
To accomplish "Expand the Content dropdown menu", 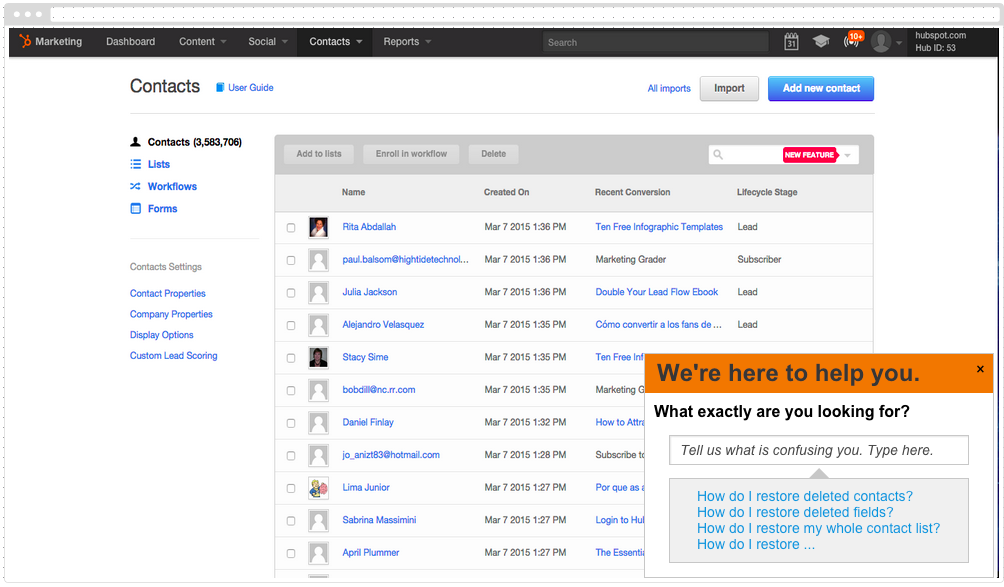I will pyautogui.click(x=202, y=42).
